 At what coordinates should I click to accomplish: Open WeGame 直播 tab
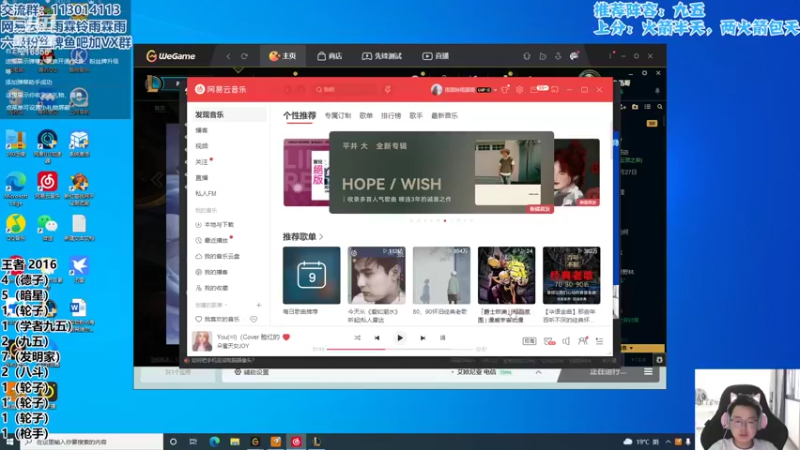click(435, 56)
